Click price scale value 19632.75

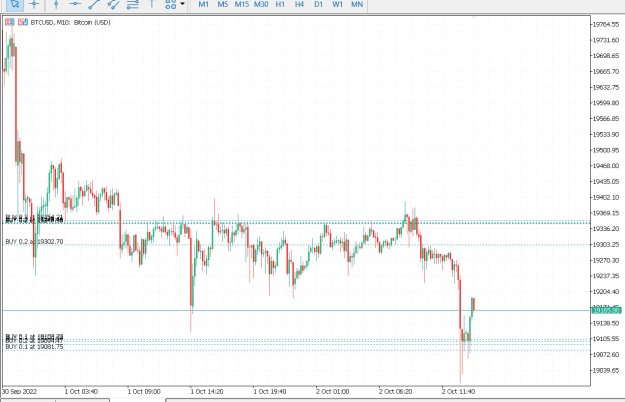pyautogui.click(x=606, y=88)
